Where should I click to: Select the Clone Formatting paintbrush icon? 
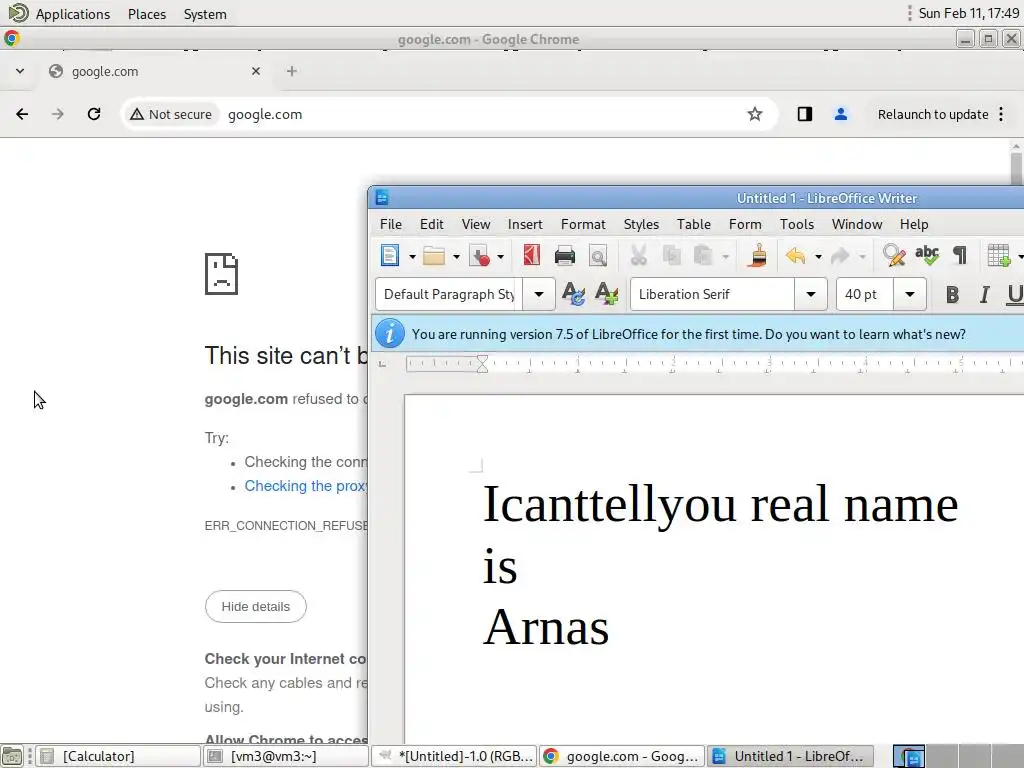[x=758, y=255]
